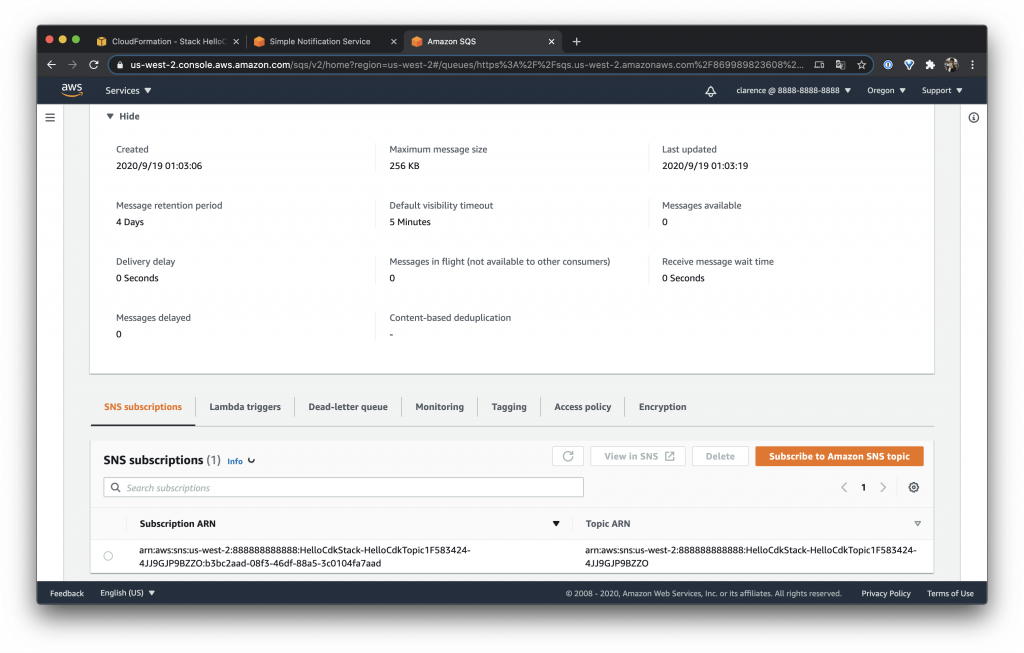The width and height of the screenshot is (1024, 653).
Task: Open the cast/screen icon in address bar
Action: click(819, 65)
